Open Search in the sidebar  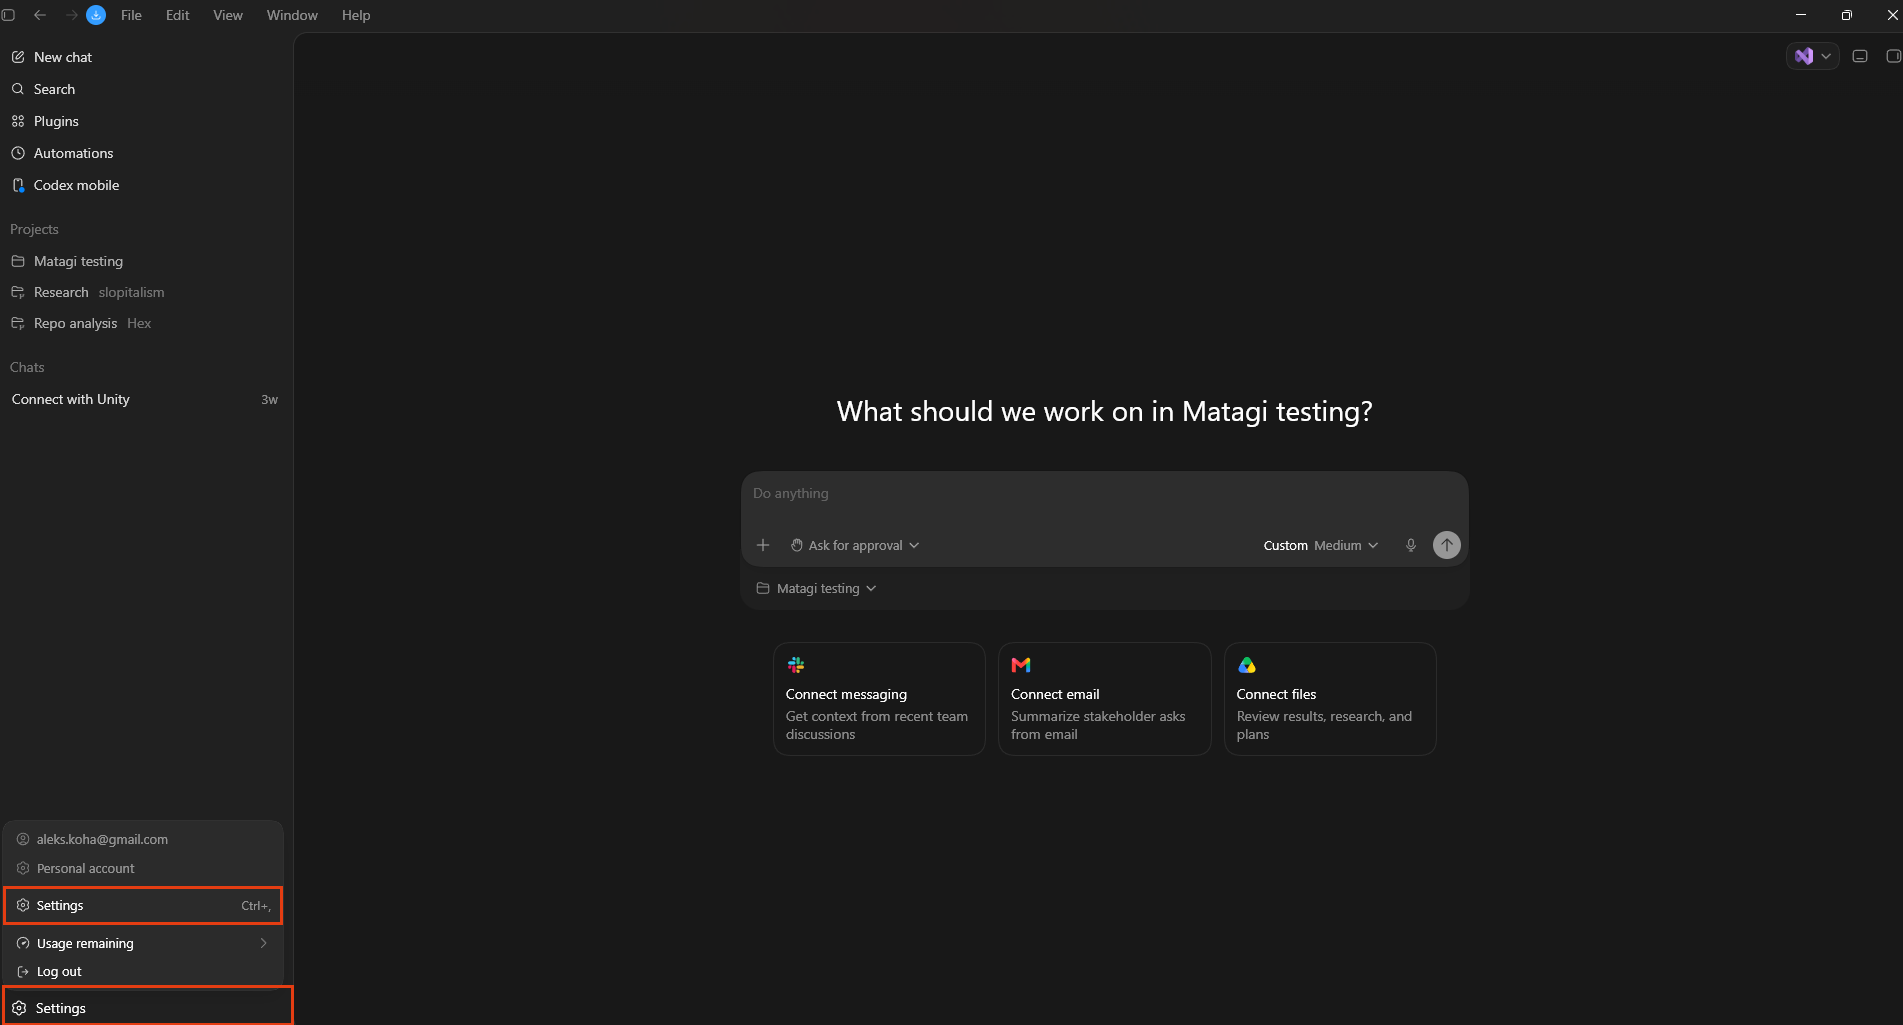coord(146,89)
